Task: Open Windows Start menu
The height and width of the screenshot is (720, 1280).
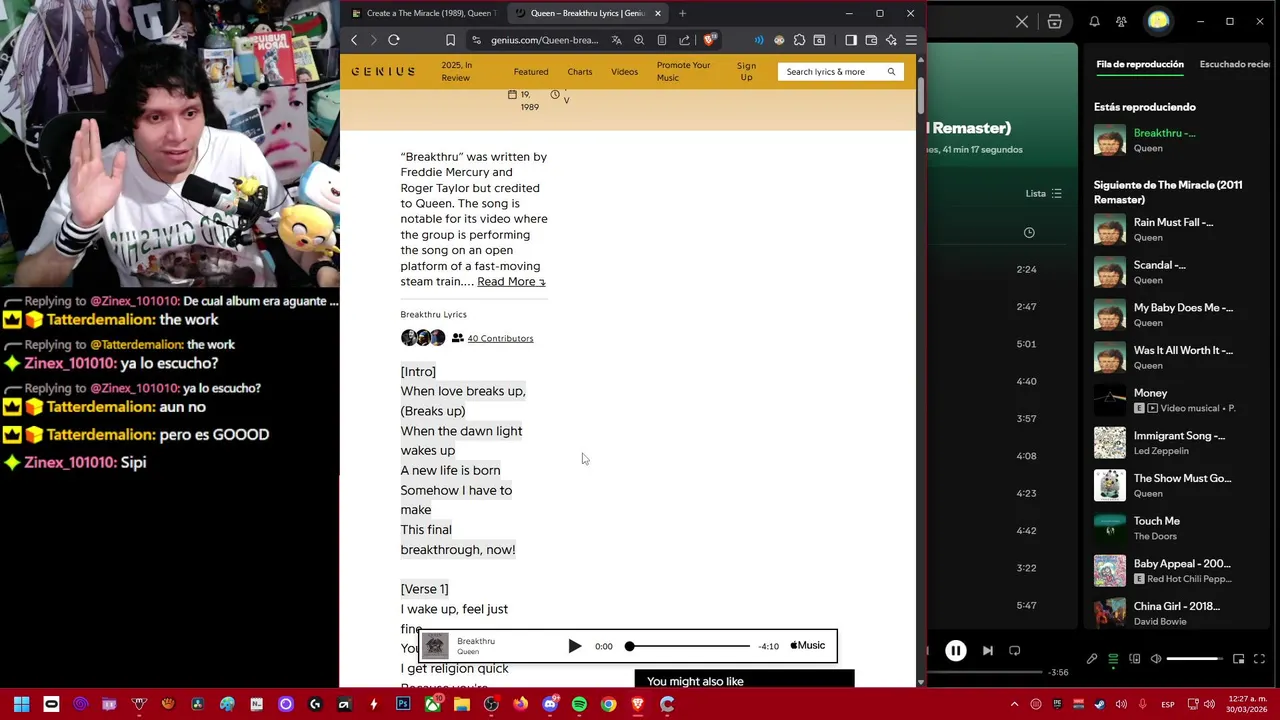Action: [x=21, y=705]
